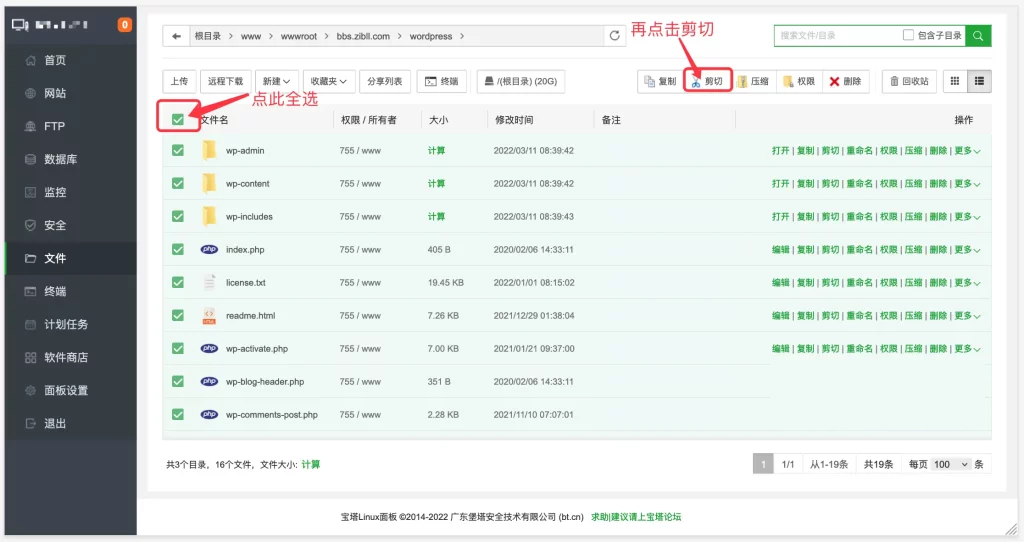Image resolution: width=1024 pixels, height=542 pixels.
Task: Click the wp-blog-header.php php icon
Action: pos(209,381)
